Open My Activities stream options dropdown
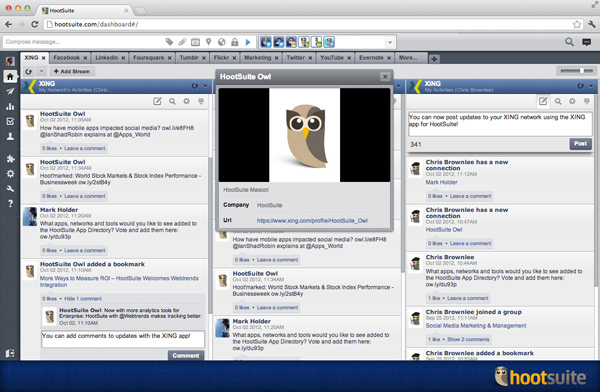Viewport: 600px width, 392px height. click(x=591, y=86)
